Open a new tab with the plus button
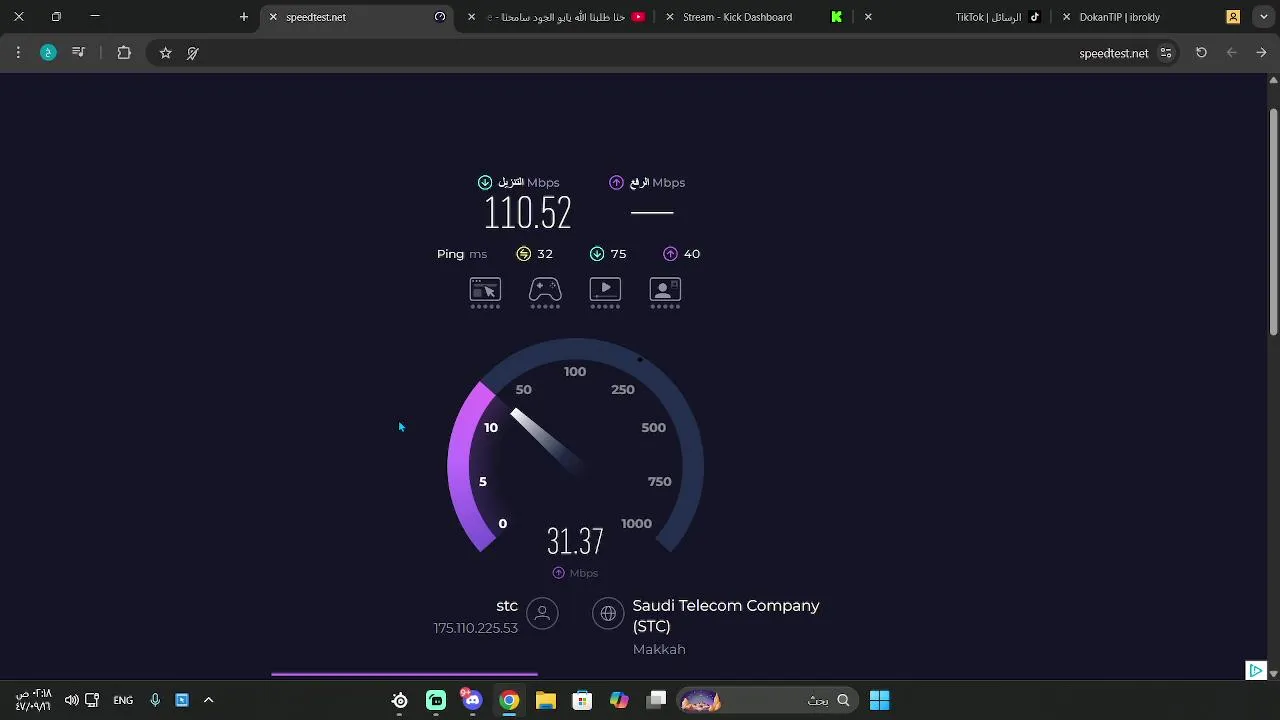 point(244,17)
